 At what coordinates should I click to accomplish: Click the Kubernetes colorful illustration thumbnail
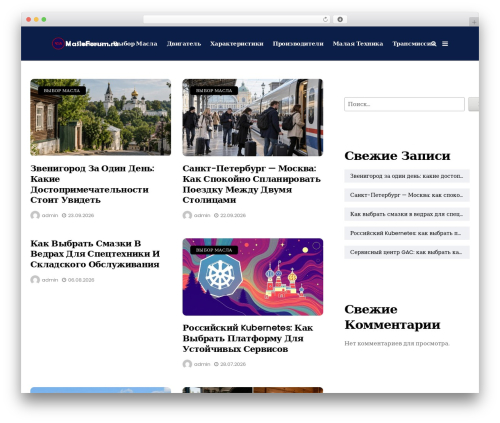[x=253, y=277]
